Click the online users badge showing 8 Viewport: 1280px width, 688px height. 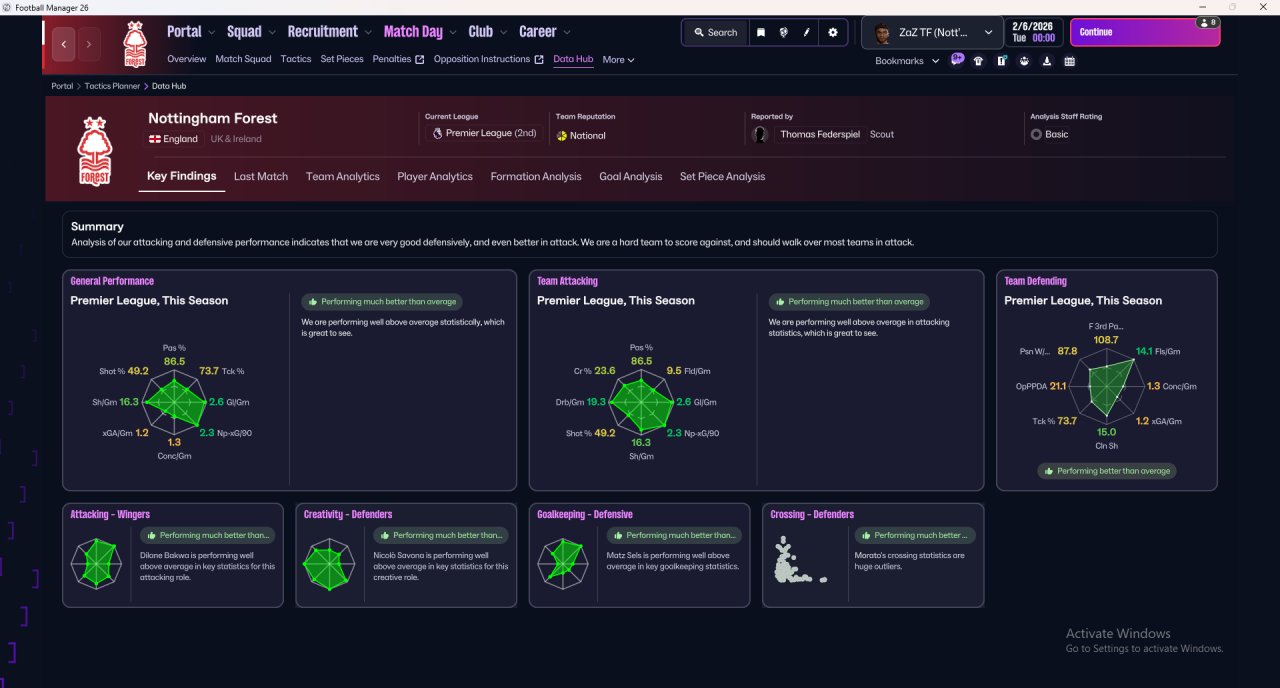[1208, 22]
